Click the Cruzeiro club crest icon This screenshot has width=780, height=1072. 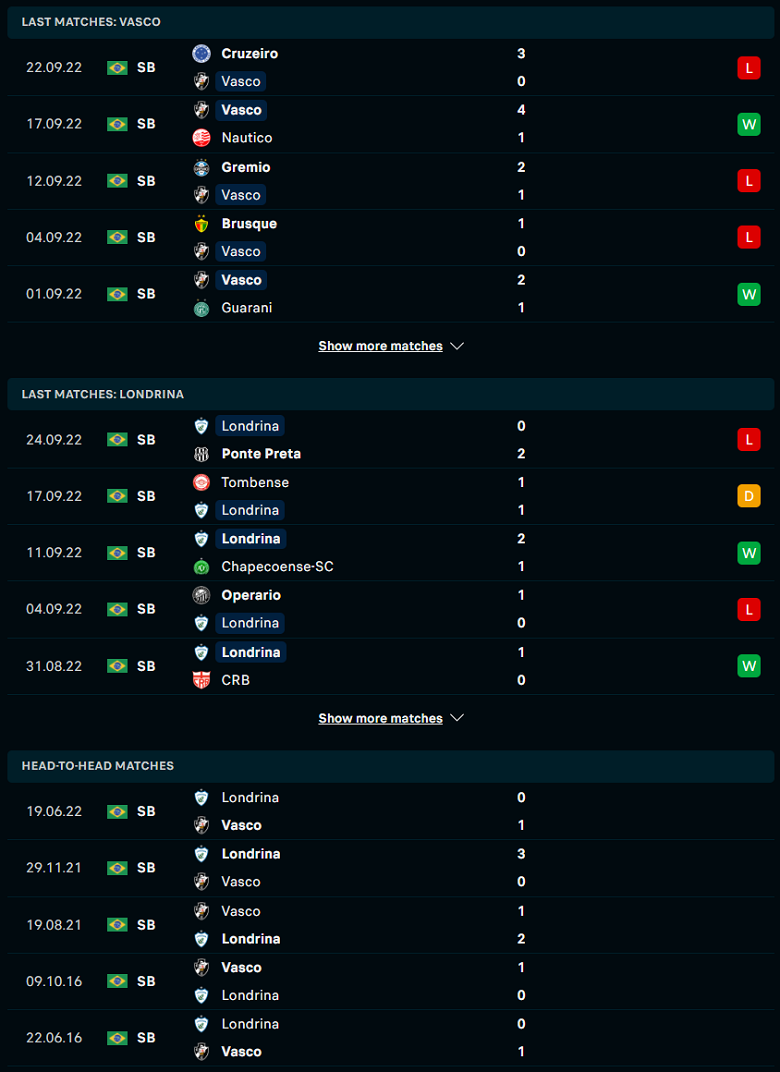[201, 53]
